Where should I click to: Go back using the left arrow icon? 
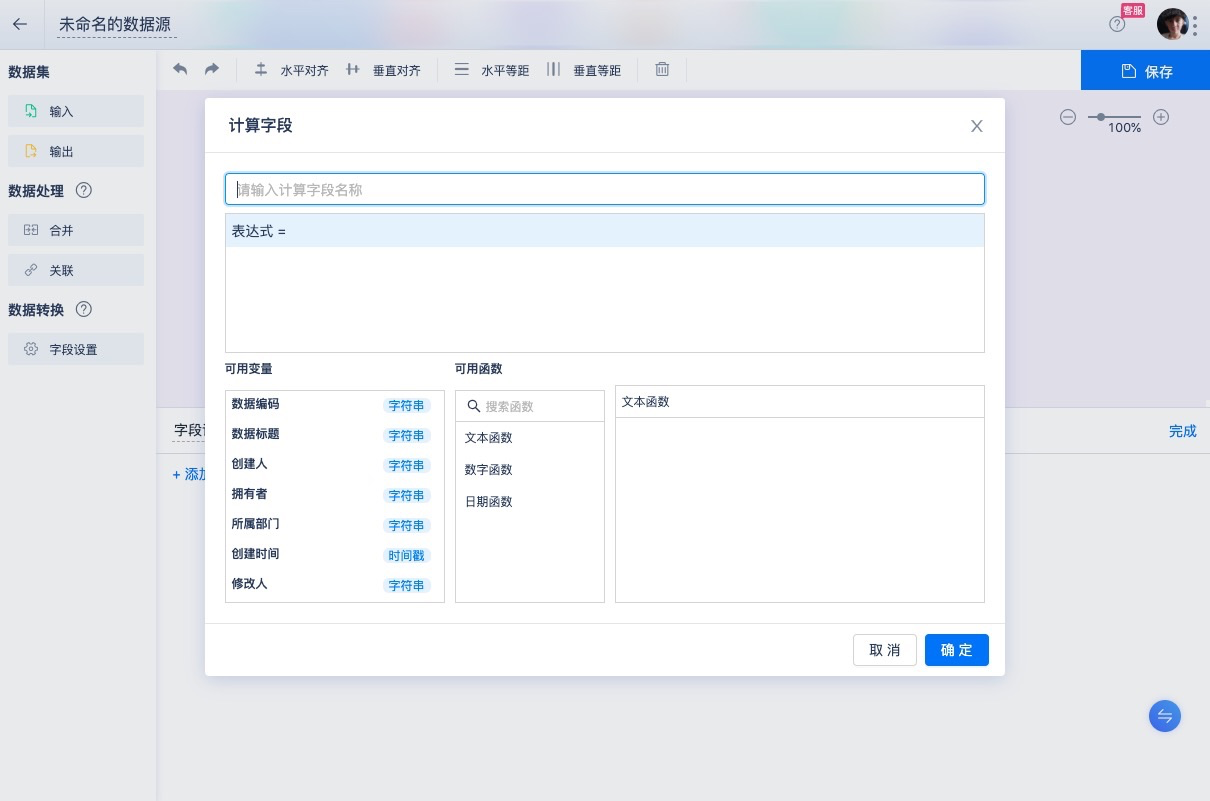click(20, 24)
